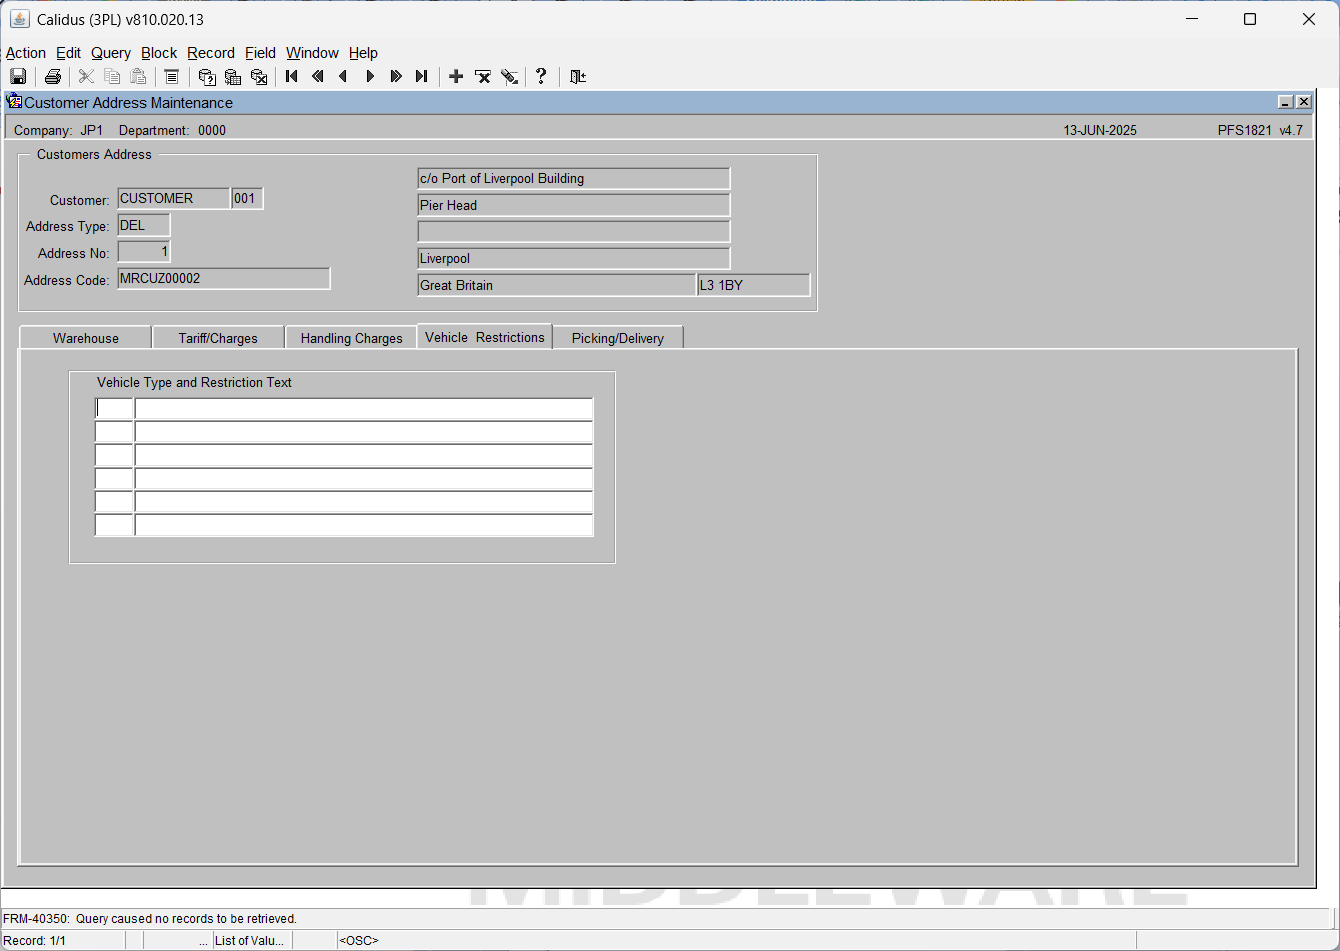The width and height of the screenshot is (1340, 951).
Task: Click the Delete Record icon
Action: (483, 77)
